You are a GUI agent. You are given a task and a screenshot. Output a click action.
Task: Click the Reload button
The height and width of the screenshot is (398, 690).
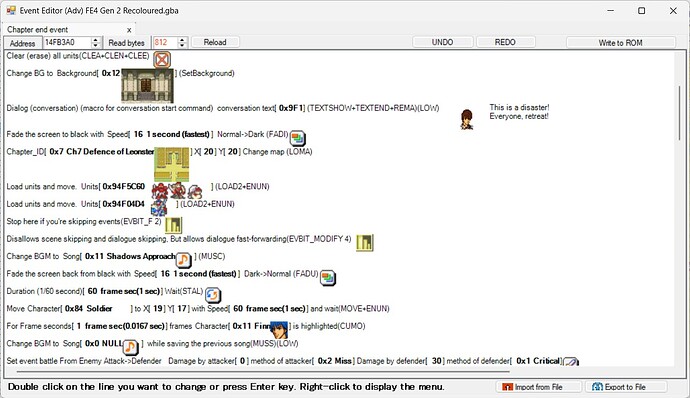pyautogui.click(x=215, y=42)
